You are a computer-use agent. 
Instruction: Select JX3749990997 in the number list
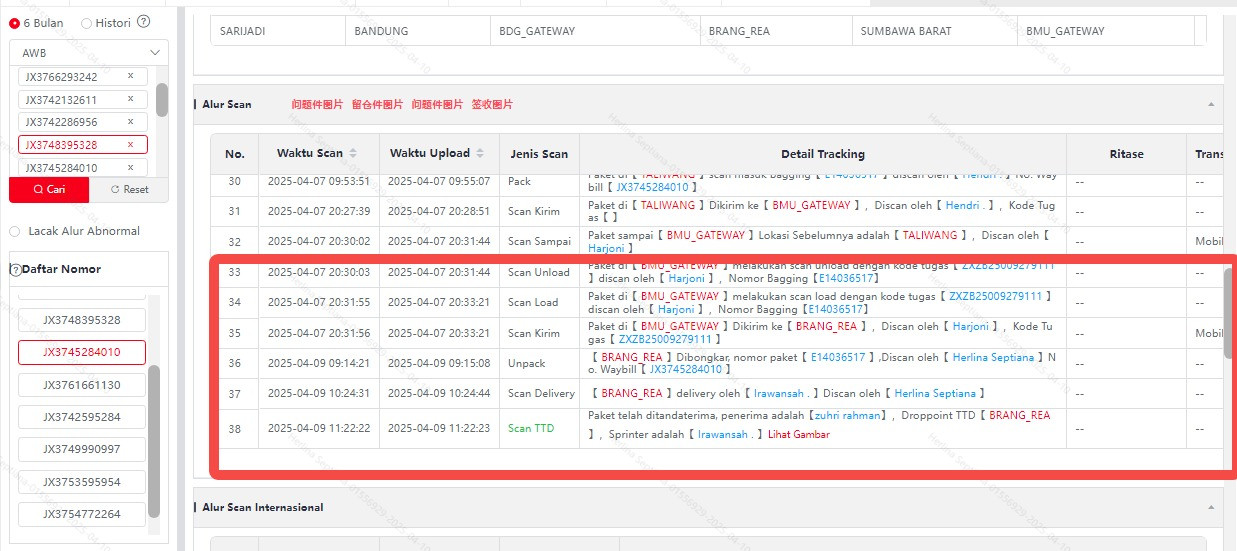tap(82, 449)
